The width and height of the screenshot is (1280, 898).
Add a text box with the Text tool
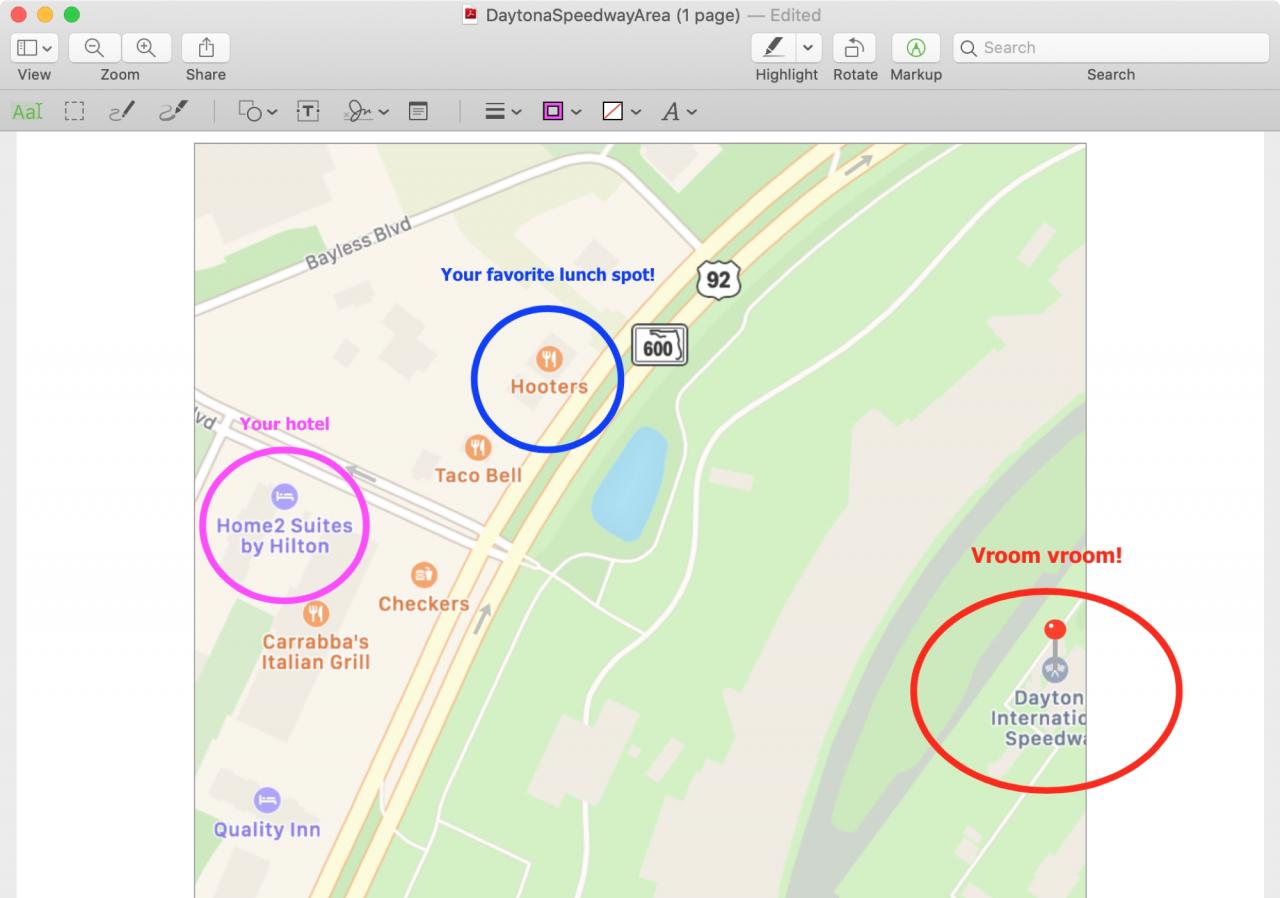tap(308, 112)
